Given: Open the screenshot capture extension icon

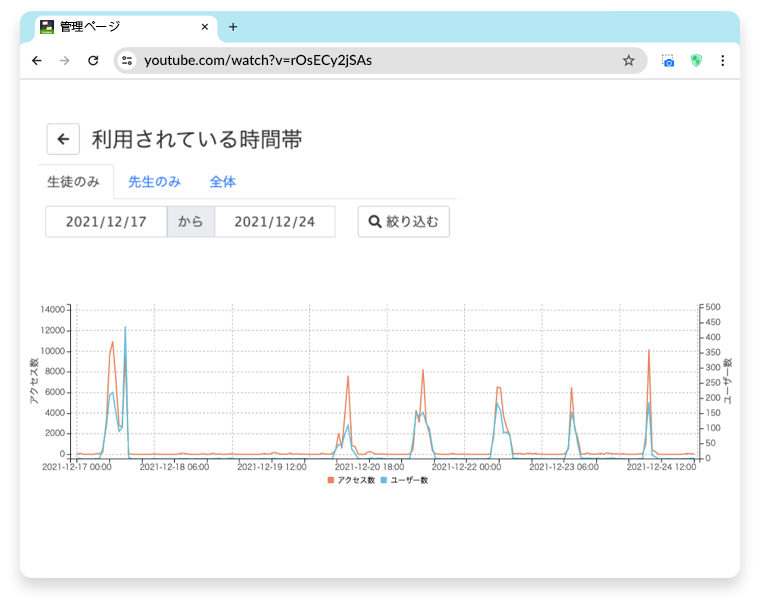Looking at the screenshot, I should point(668,61).
